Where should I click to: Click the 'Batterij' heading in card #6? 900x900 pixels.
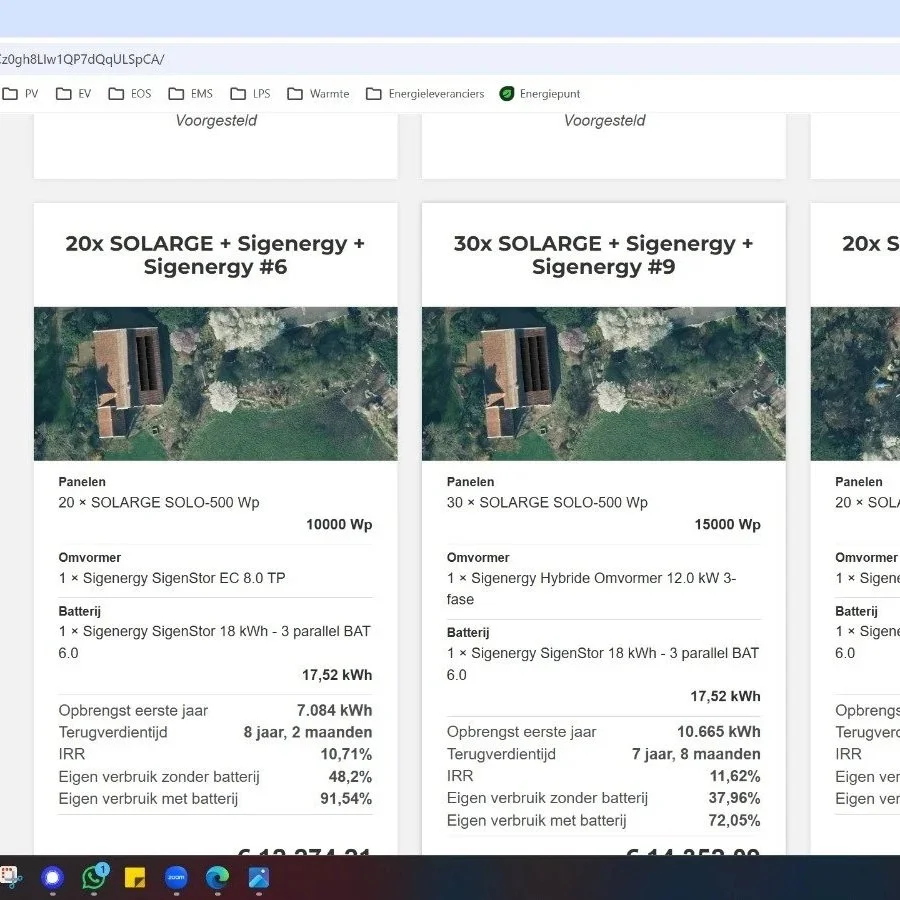[79, 611]
